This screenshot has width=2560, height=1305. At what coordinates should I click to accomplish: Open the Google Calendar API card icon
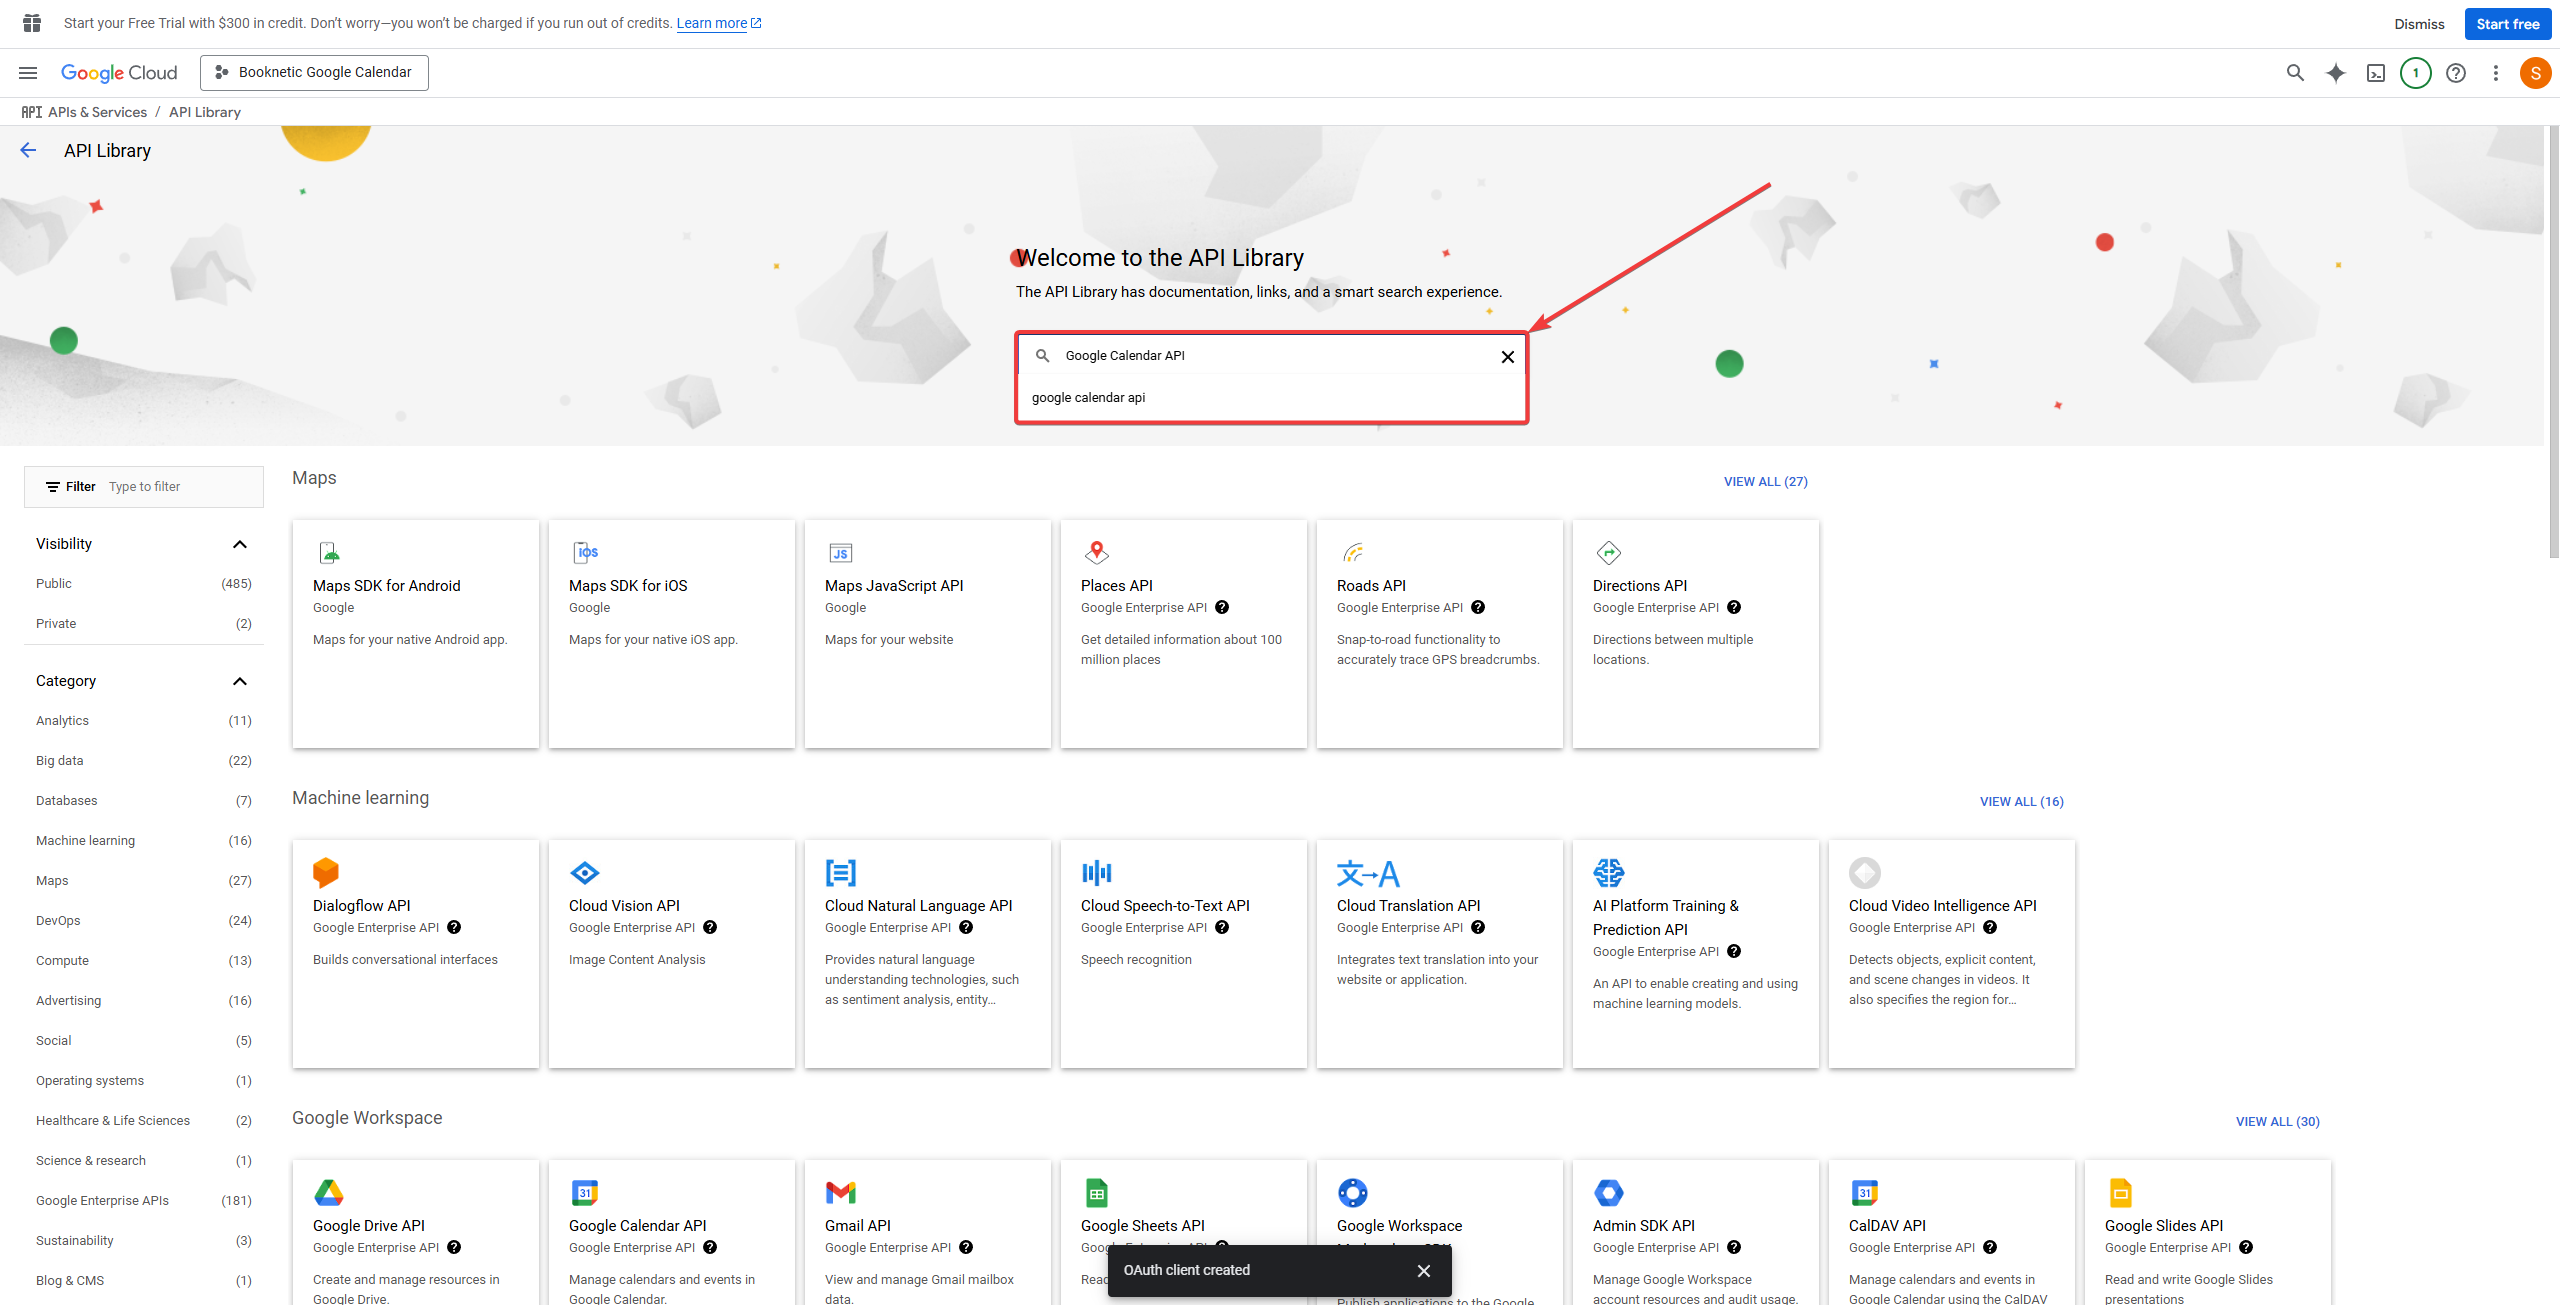(x=585, y=1192)
